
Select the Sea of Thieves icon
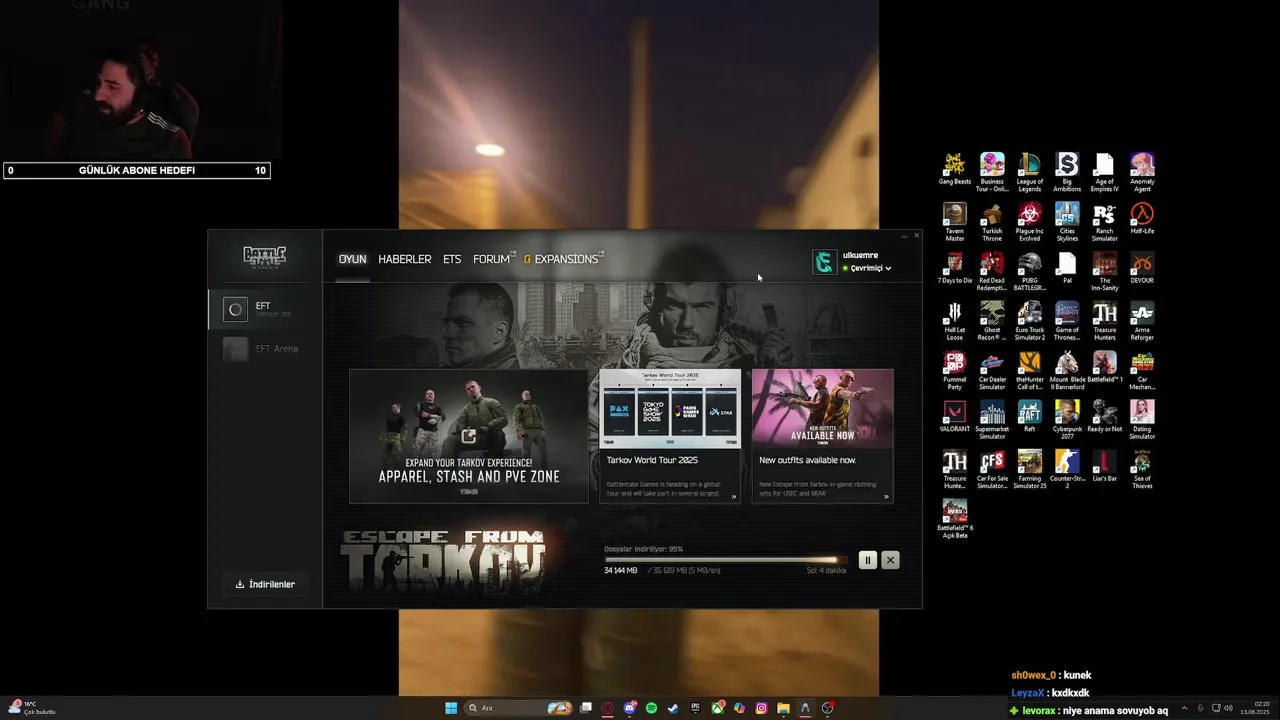pyautogui.click(x=1142, y=468)
